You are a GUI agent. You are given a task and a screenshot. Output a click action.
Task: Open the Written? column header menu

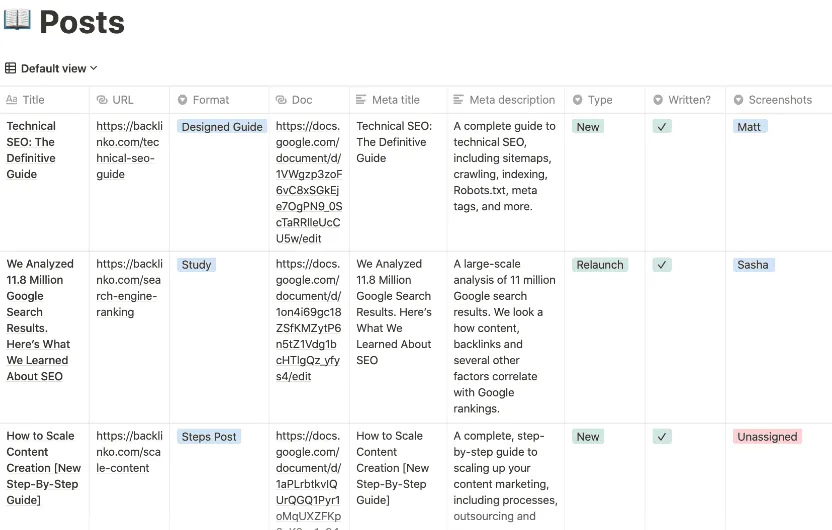pyautogui.click(x=685, y=100)
